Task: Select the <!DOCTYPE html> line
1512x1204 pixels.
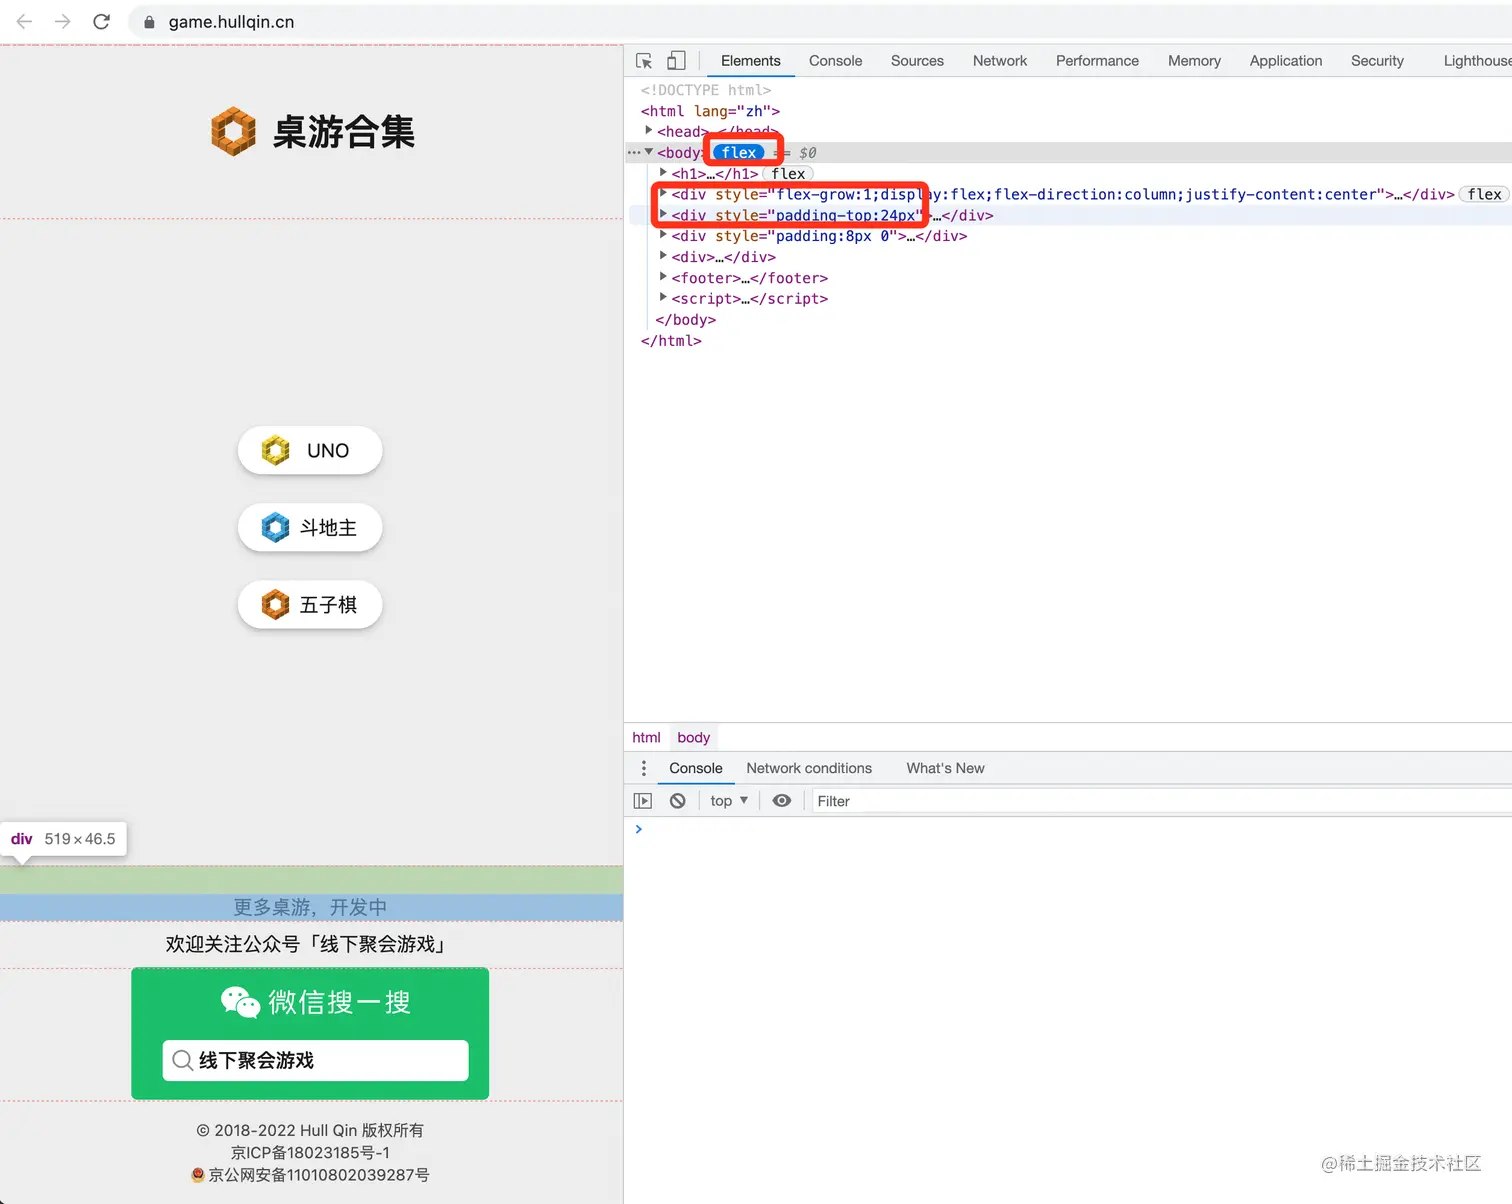Action: (x=706, y=90)
